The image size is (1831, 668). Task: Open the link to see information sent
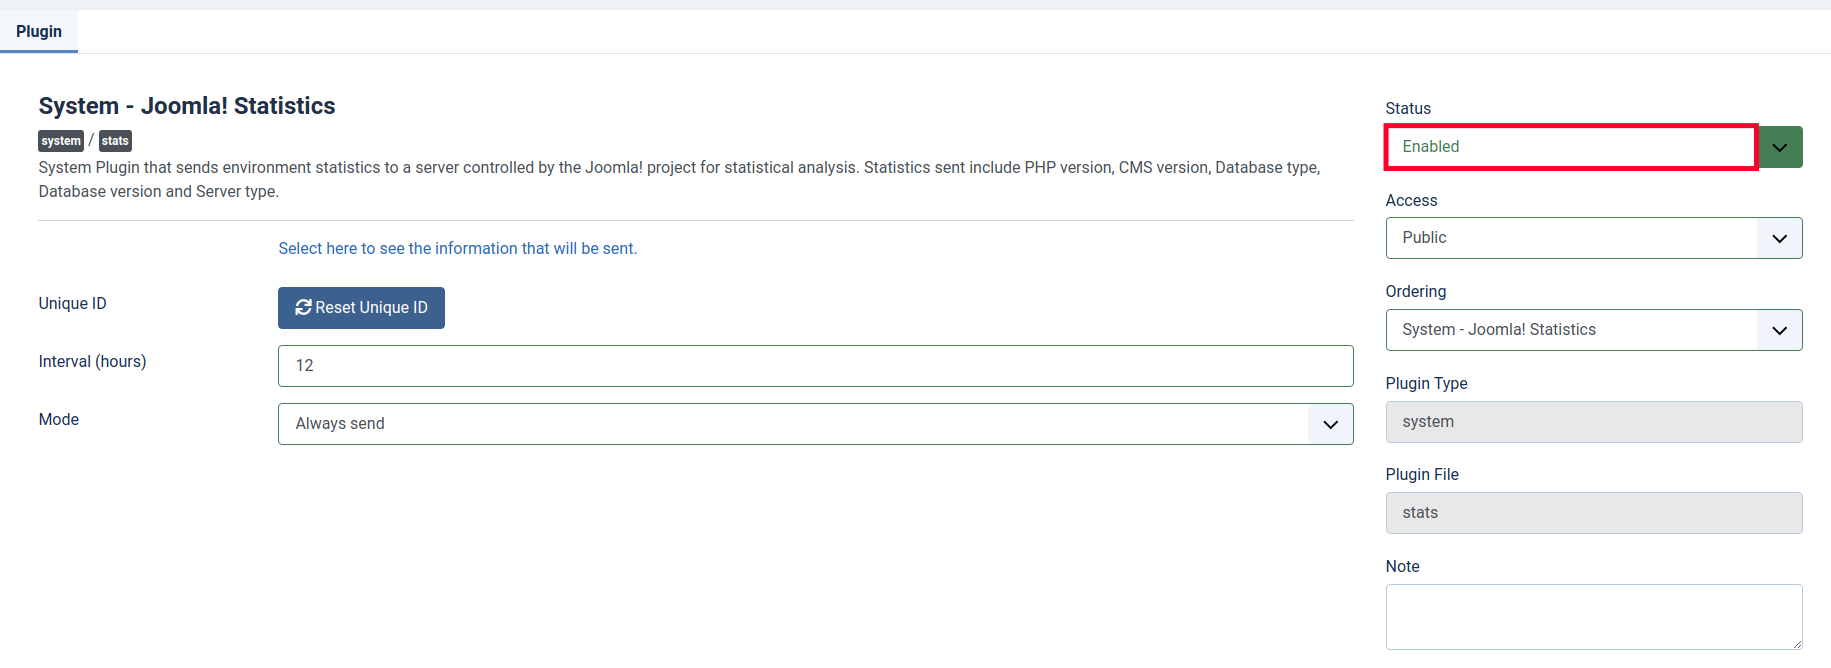click(457, 249)
